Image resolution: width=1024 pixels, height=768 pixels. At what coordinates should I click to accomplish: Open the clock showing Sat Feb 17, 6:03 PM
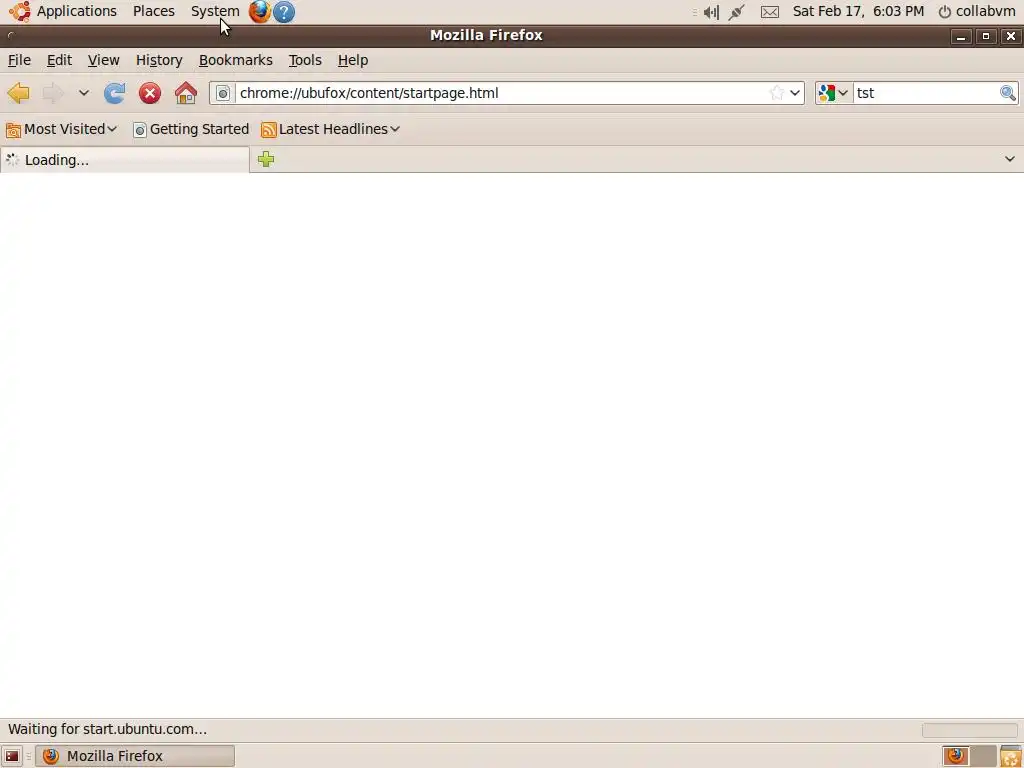click(x=858, y=11)
